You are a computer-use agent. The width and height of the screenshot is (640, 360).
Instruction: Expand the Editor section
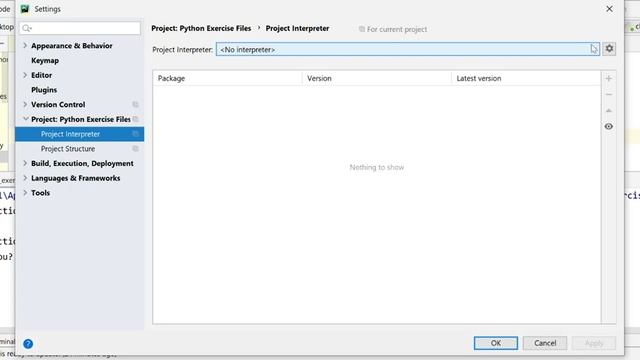25,75
